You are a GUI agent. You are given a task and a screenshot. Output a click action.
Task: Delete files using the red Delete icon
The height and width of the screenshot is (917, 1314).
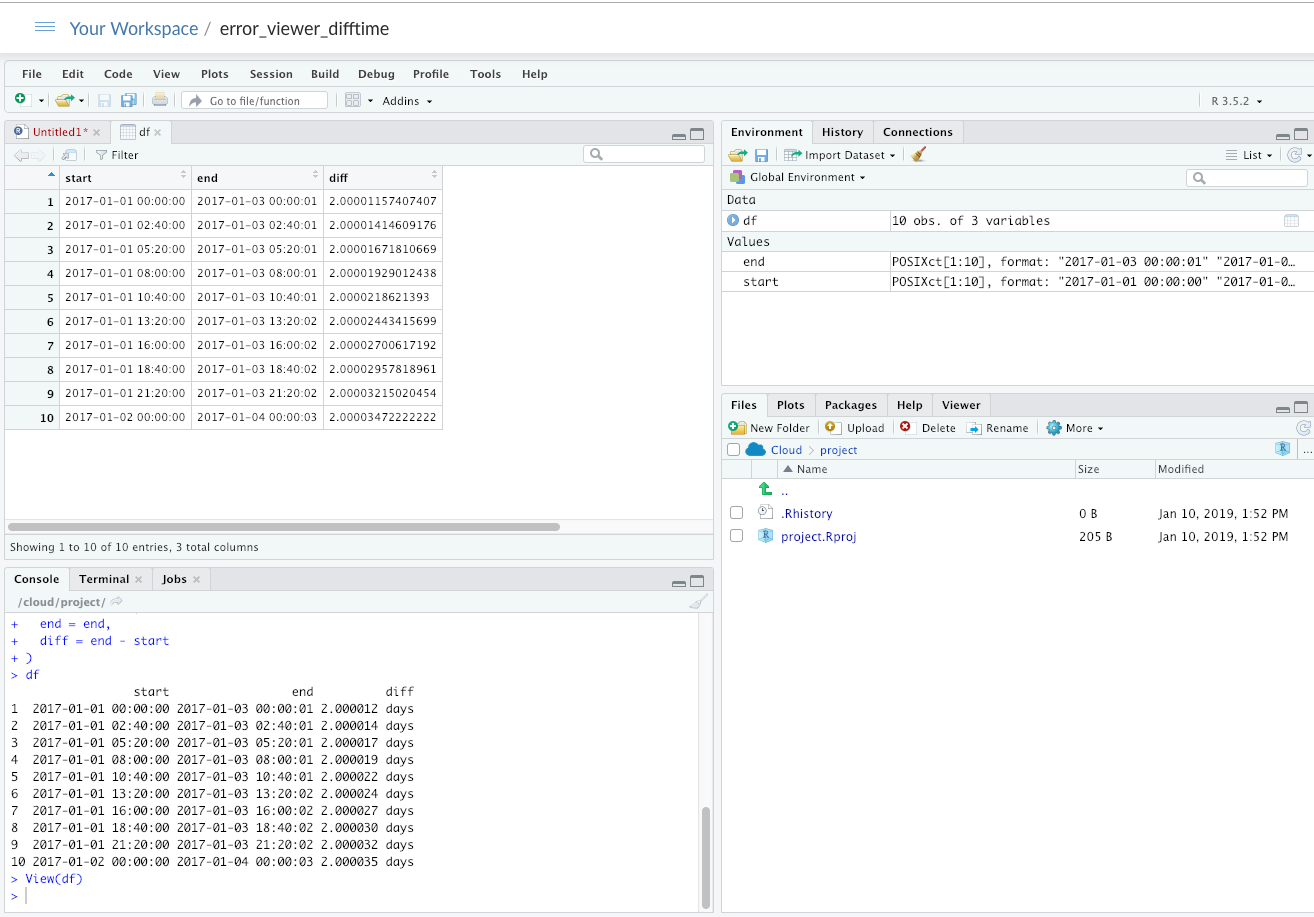931,427
